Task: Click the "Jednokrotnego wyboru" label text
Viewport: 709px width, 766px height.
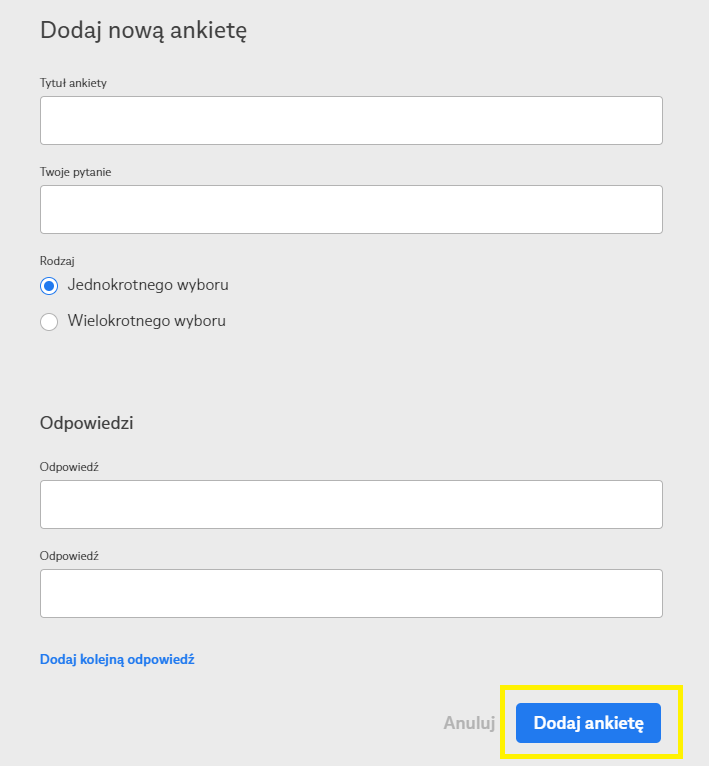Action: (148, 285)
